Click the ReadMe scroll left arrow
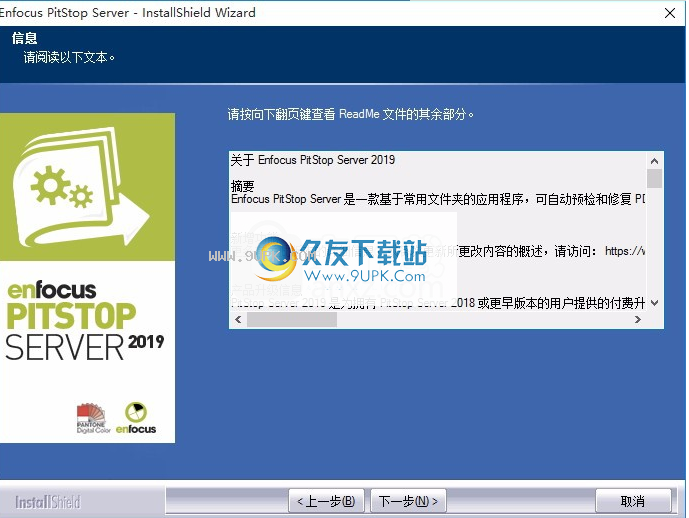 click(238, 319)
